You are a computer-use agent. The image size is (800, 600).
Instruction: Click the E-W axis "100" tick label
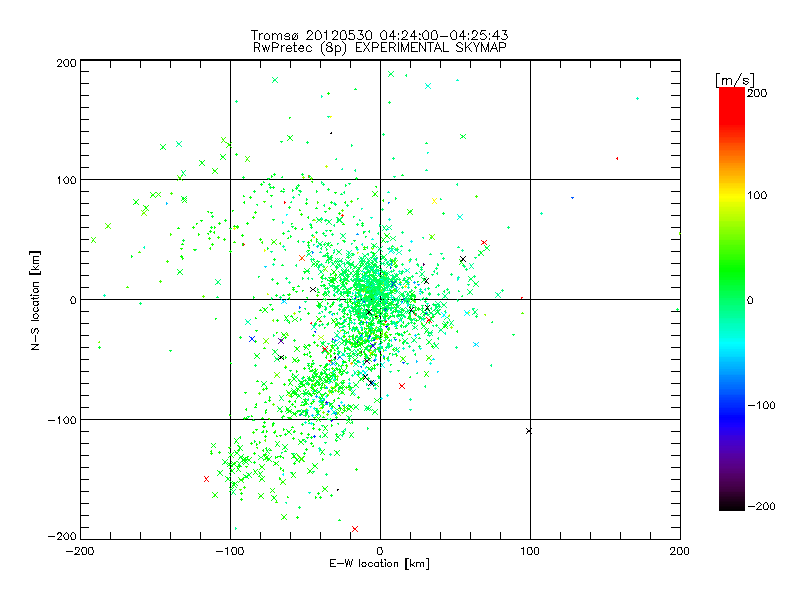(x=530, y=552)
